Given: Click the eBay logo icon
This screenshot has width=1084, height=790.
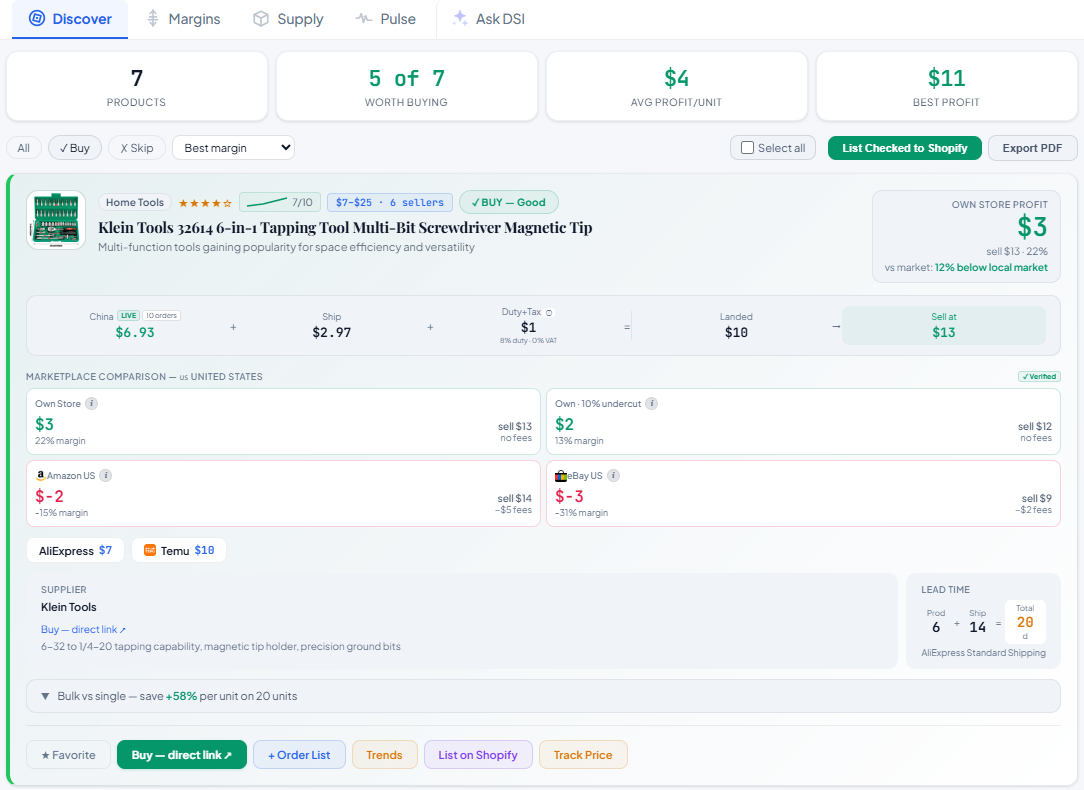Looking at the screenshot, I should 561,476.
